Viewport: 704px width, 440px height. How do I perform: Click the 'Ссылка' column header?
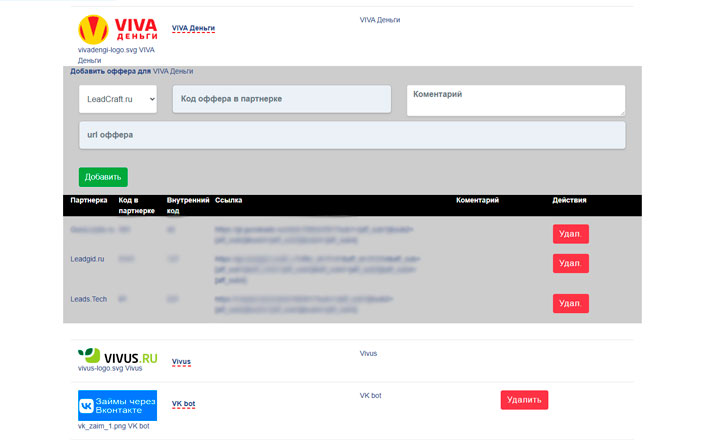point(229,200)
